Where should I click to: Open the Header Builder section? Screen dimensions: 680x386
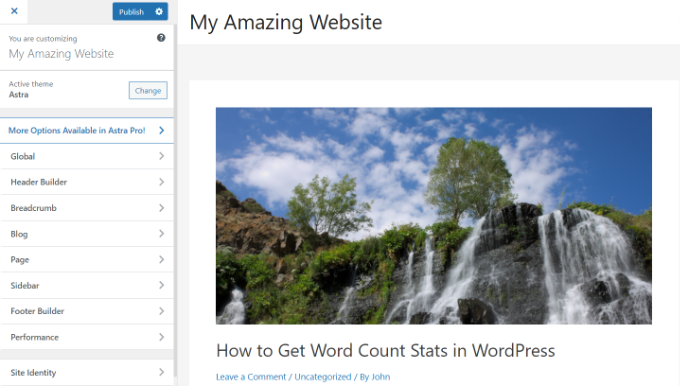[87, 182]
